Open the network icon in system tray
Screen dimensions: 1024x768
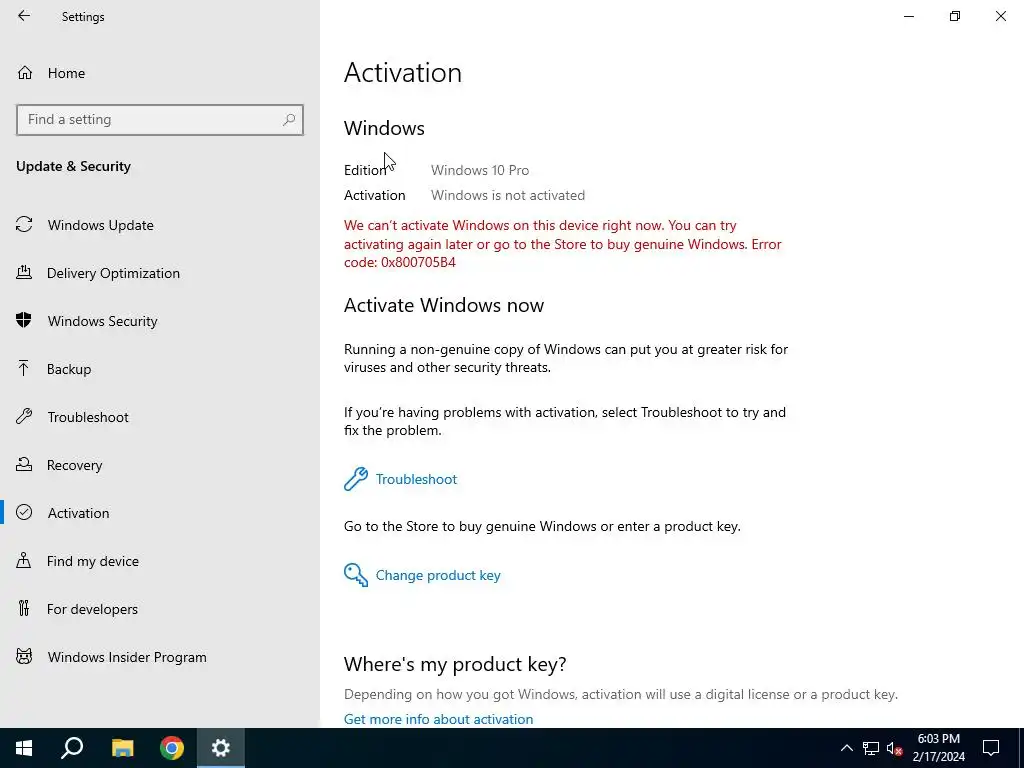point(871,748)
